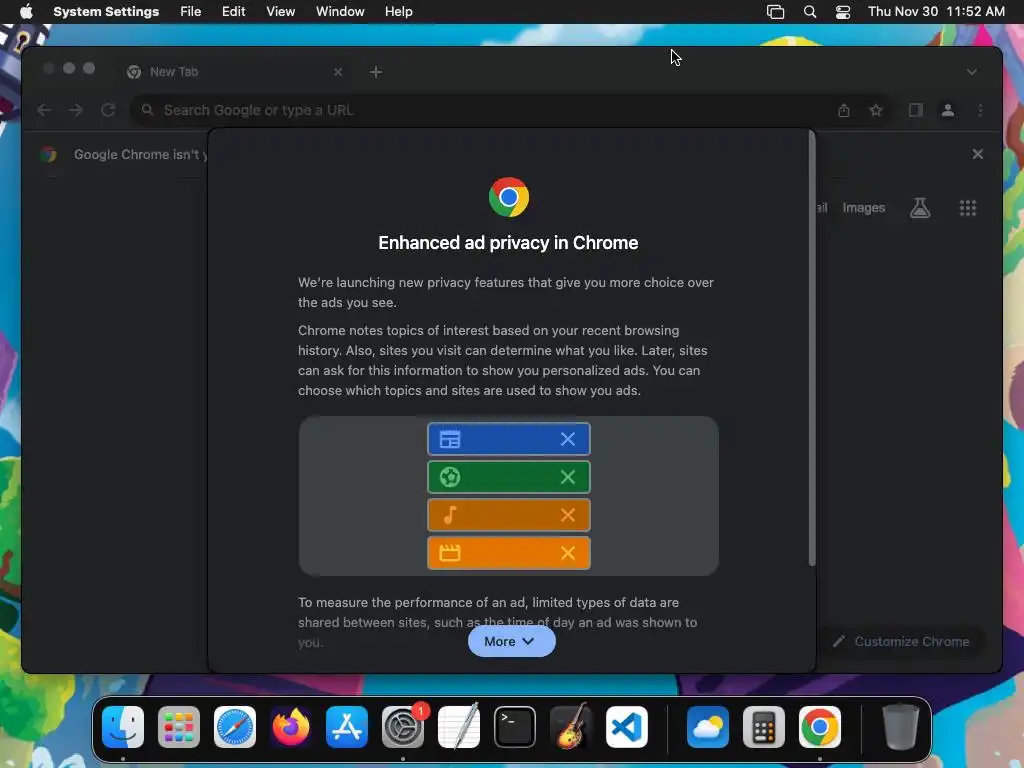The image size is (1024, 768).
Task: Open the Trash from the dock
Action: (x=901, y=726)
